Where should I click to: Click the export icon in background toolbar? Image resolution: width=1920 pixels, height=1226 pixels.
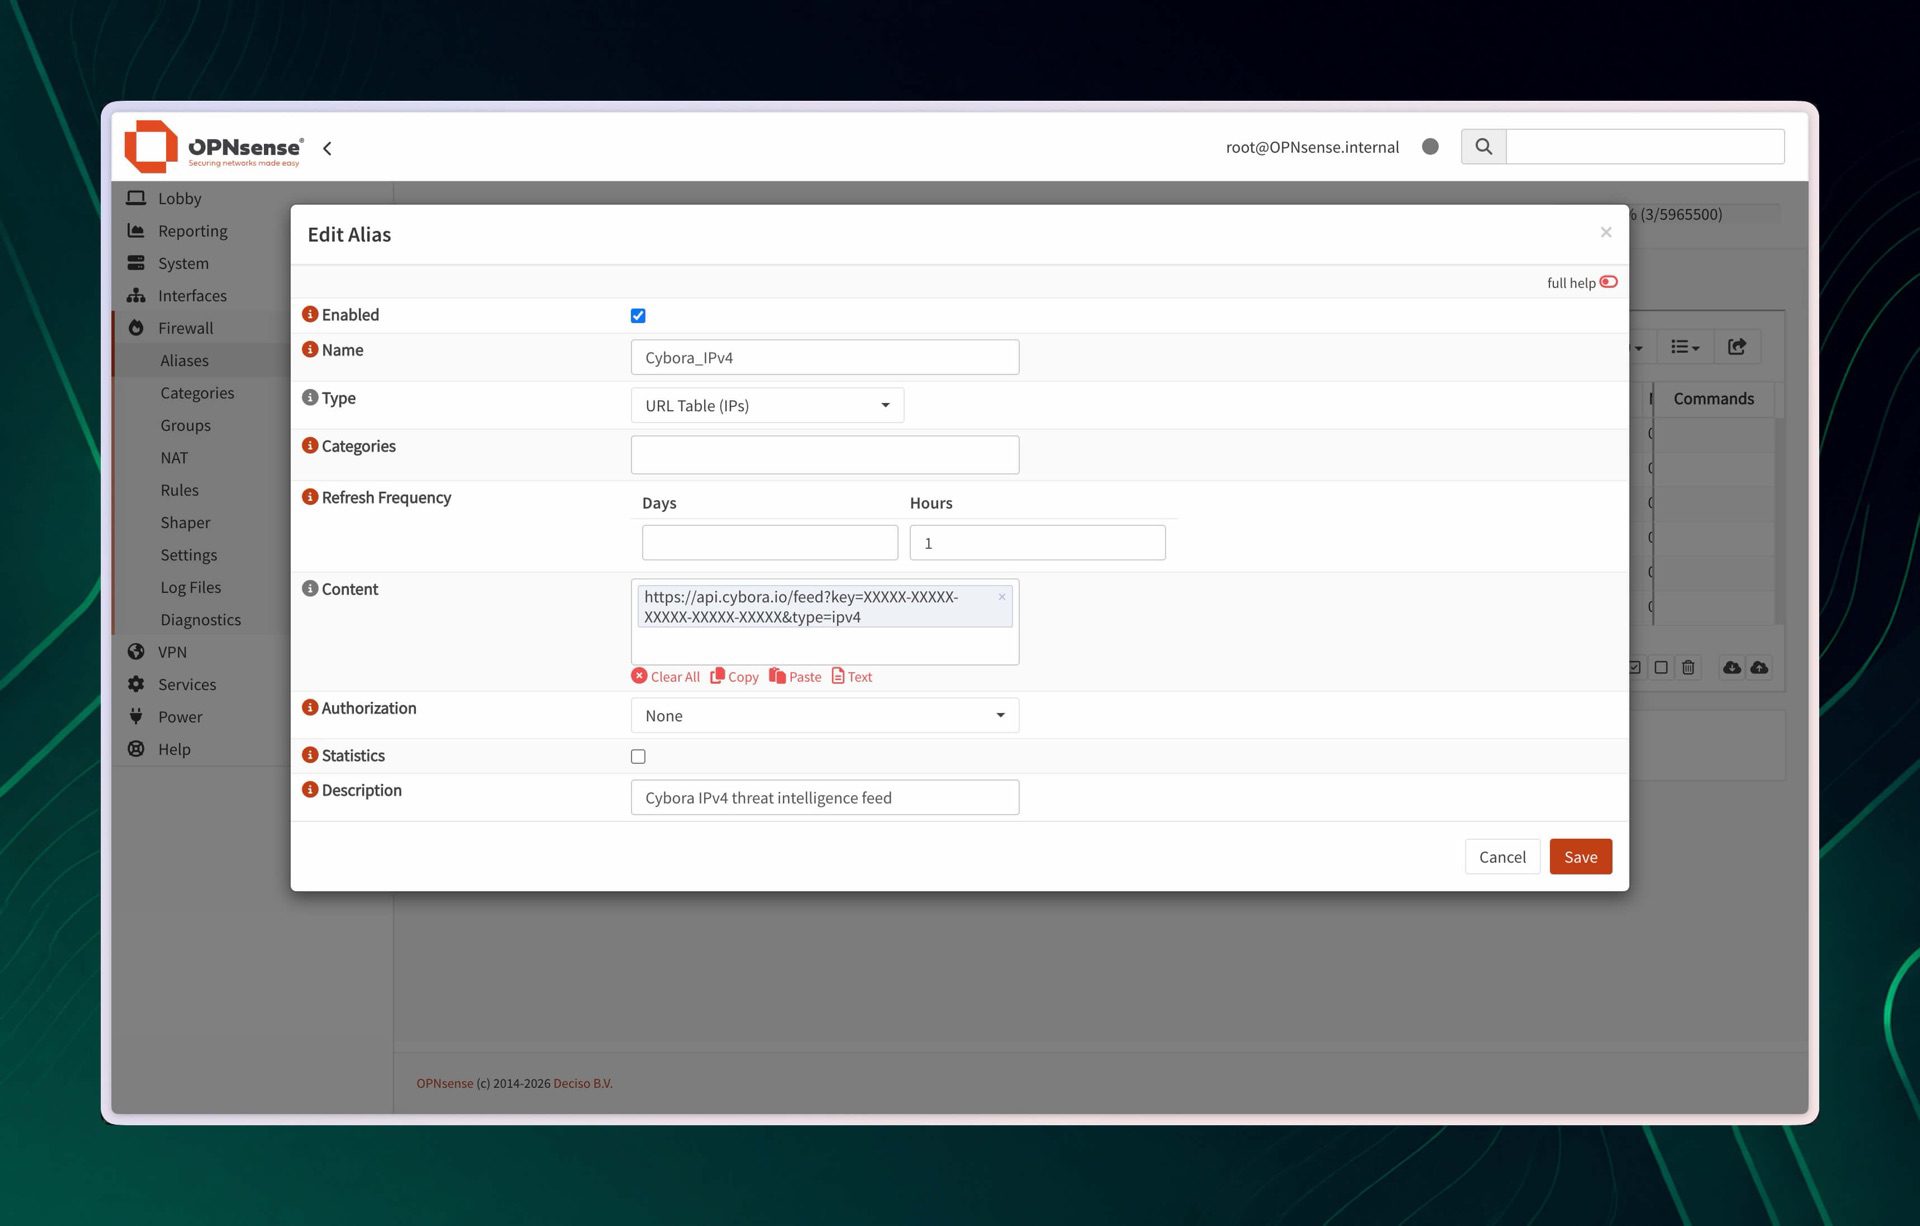pyautogui.click(x=1737, y=347)
